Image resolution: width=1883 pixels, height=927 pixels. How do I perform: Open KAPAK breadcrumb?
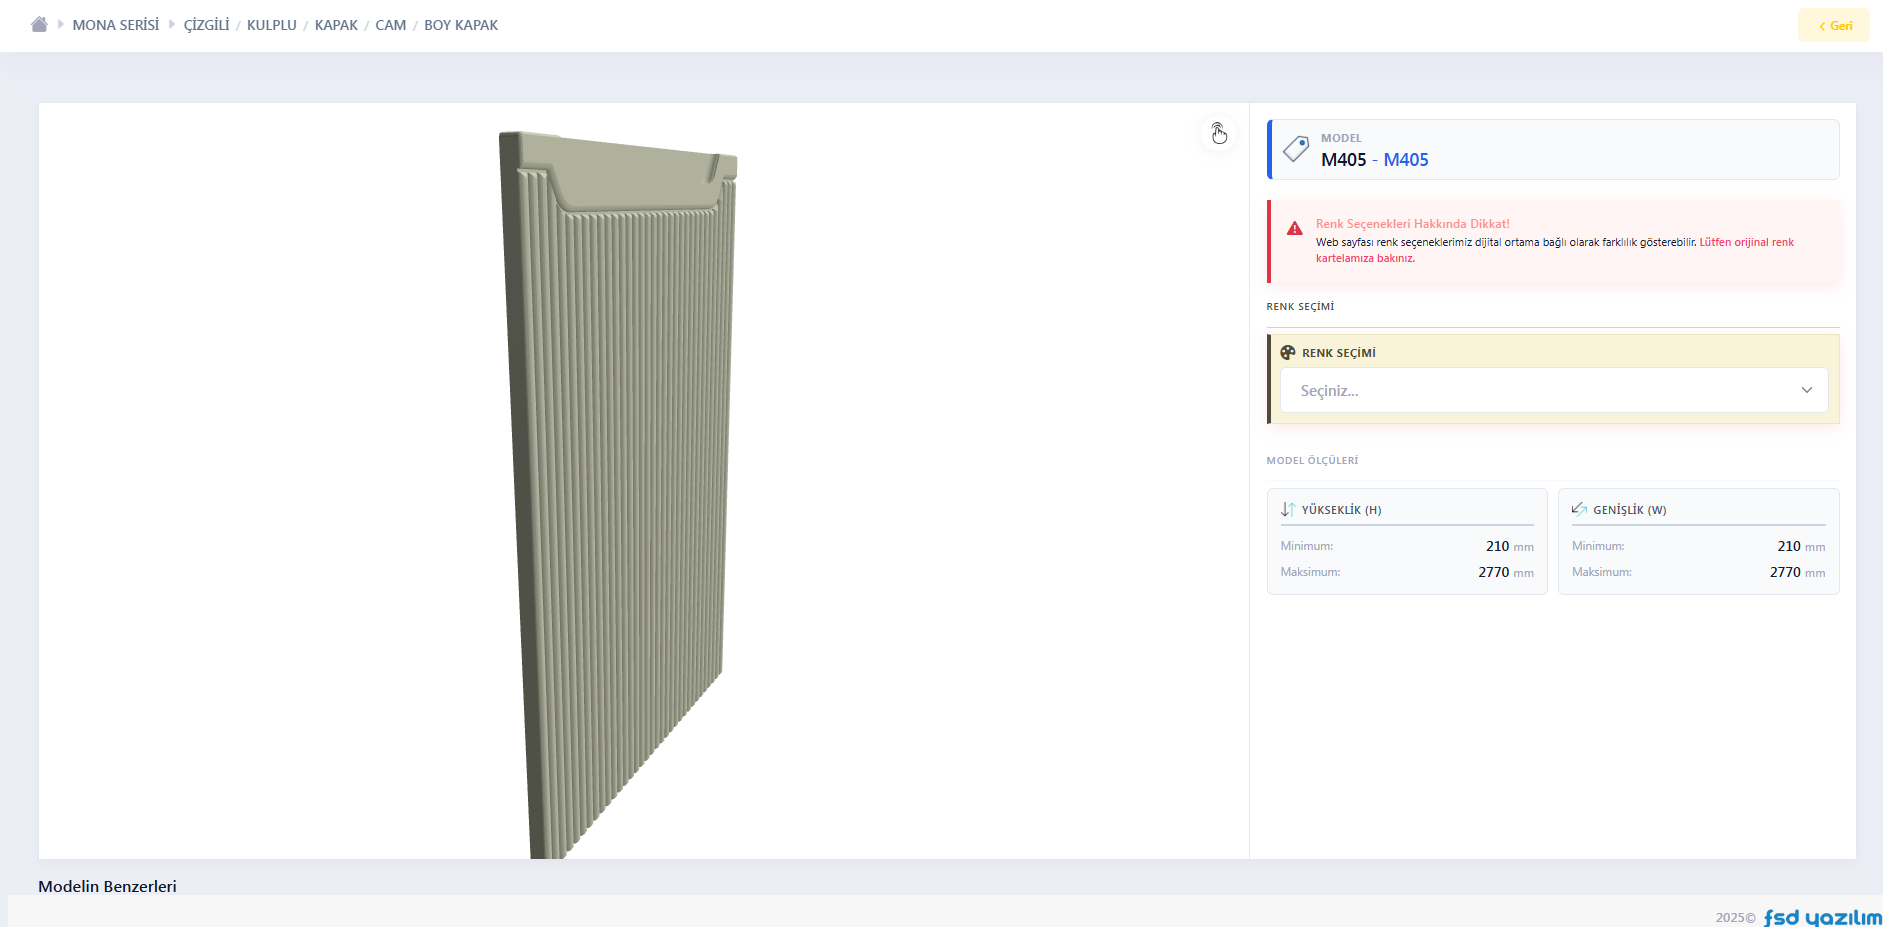coord(336,25)
